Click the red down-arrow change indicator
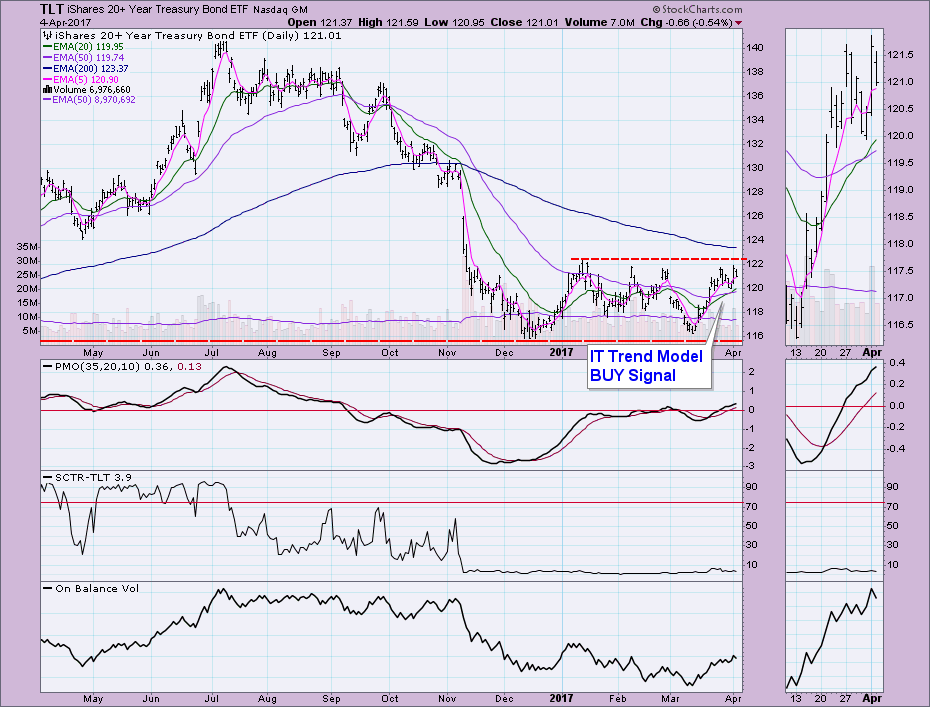Viewport: 930px width, 707px height. pyautogui.click(x=739, y=21)
